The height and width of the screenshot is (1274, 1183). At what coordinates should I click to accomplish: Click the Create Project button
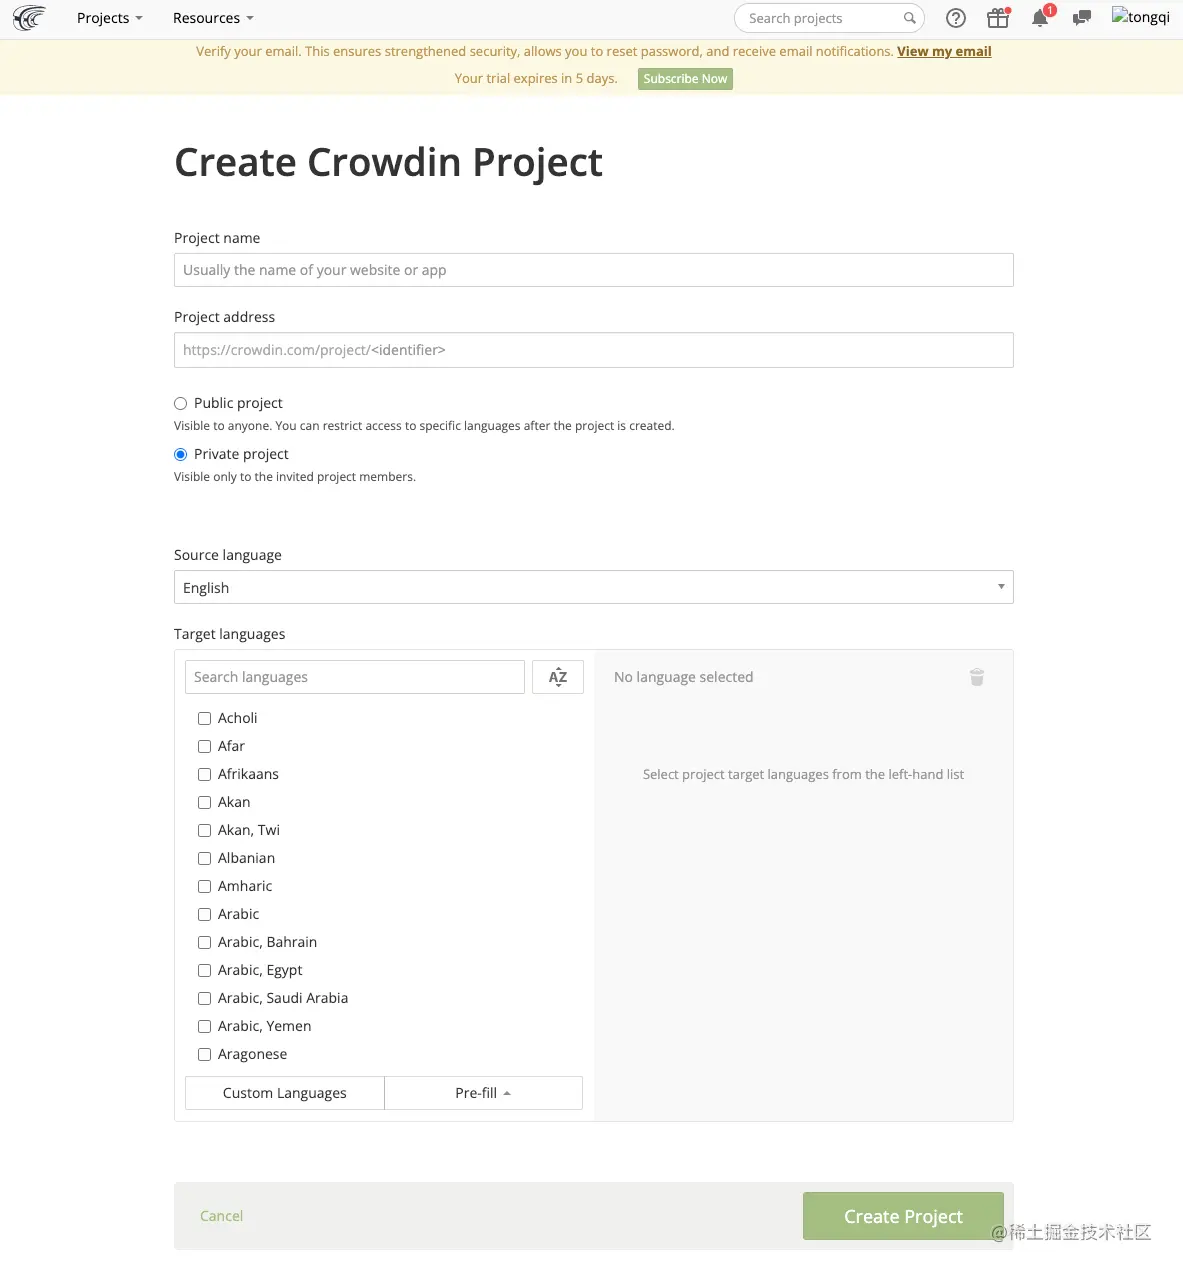pyautogui.click(x=903, y=1216)
